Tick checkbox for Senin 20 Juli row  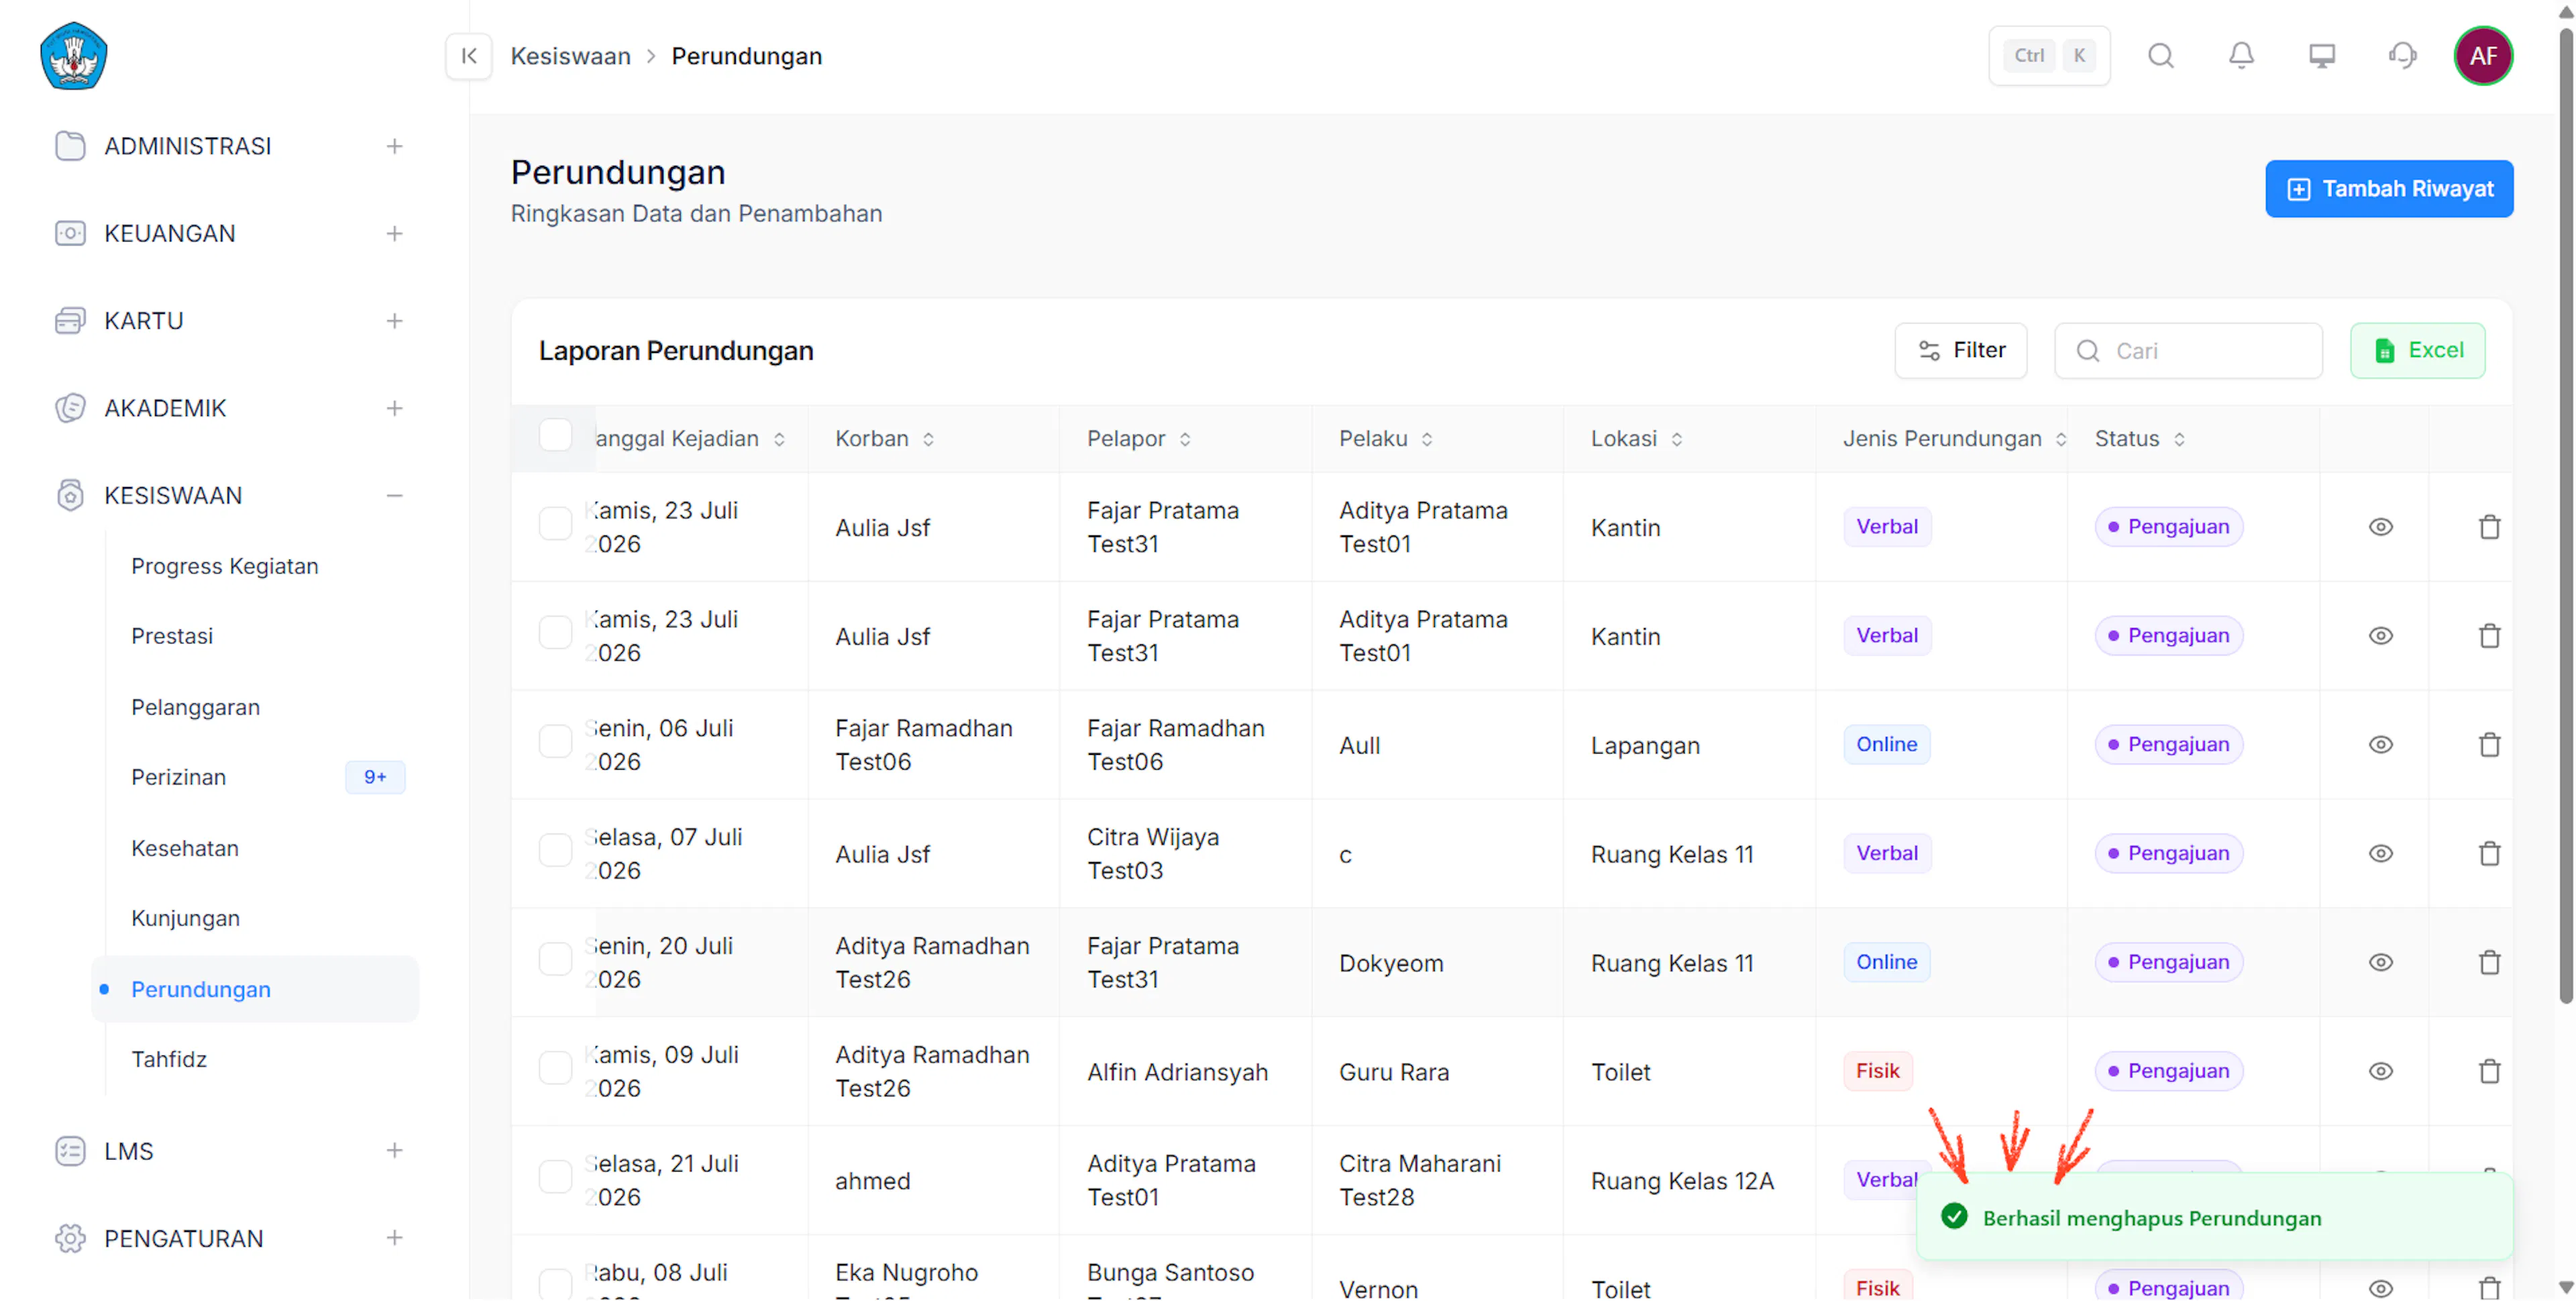tap(555, 960)
